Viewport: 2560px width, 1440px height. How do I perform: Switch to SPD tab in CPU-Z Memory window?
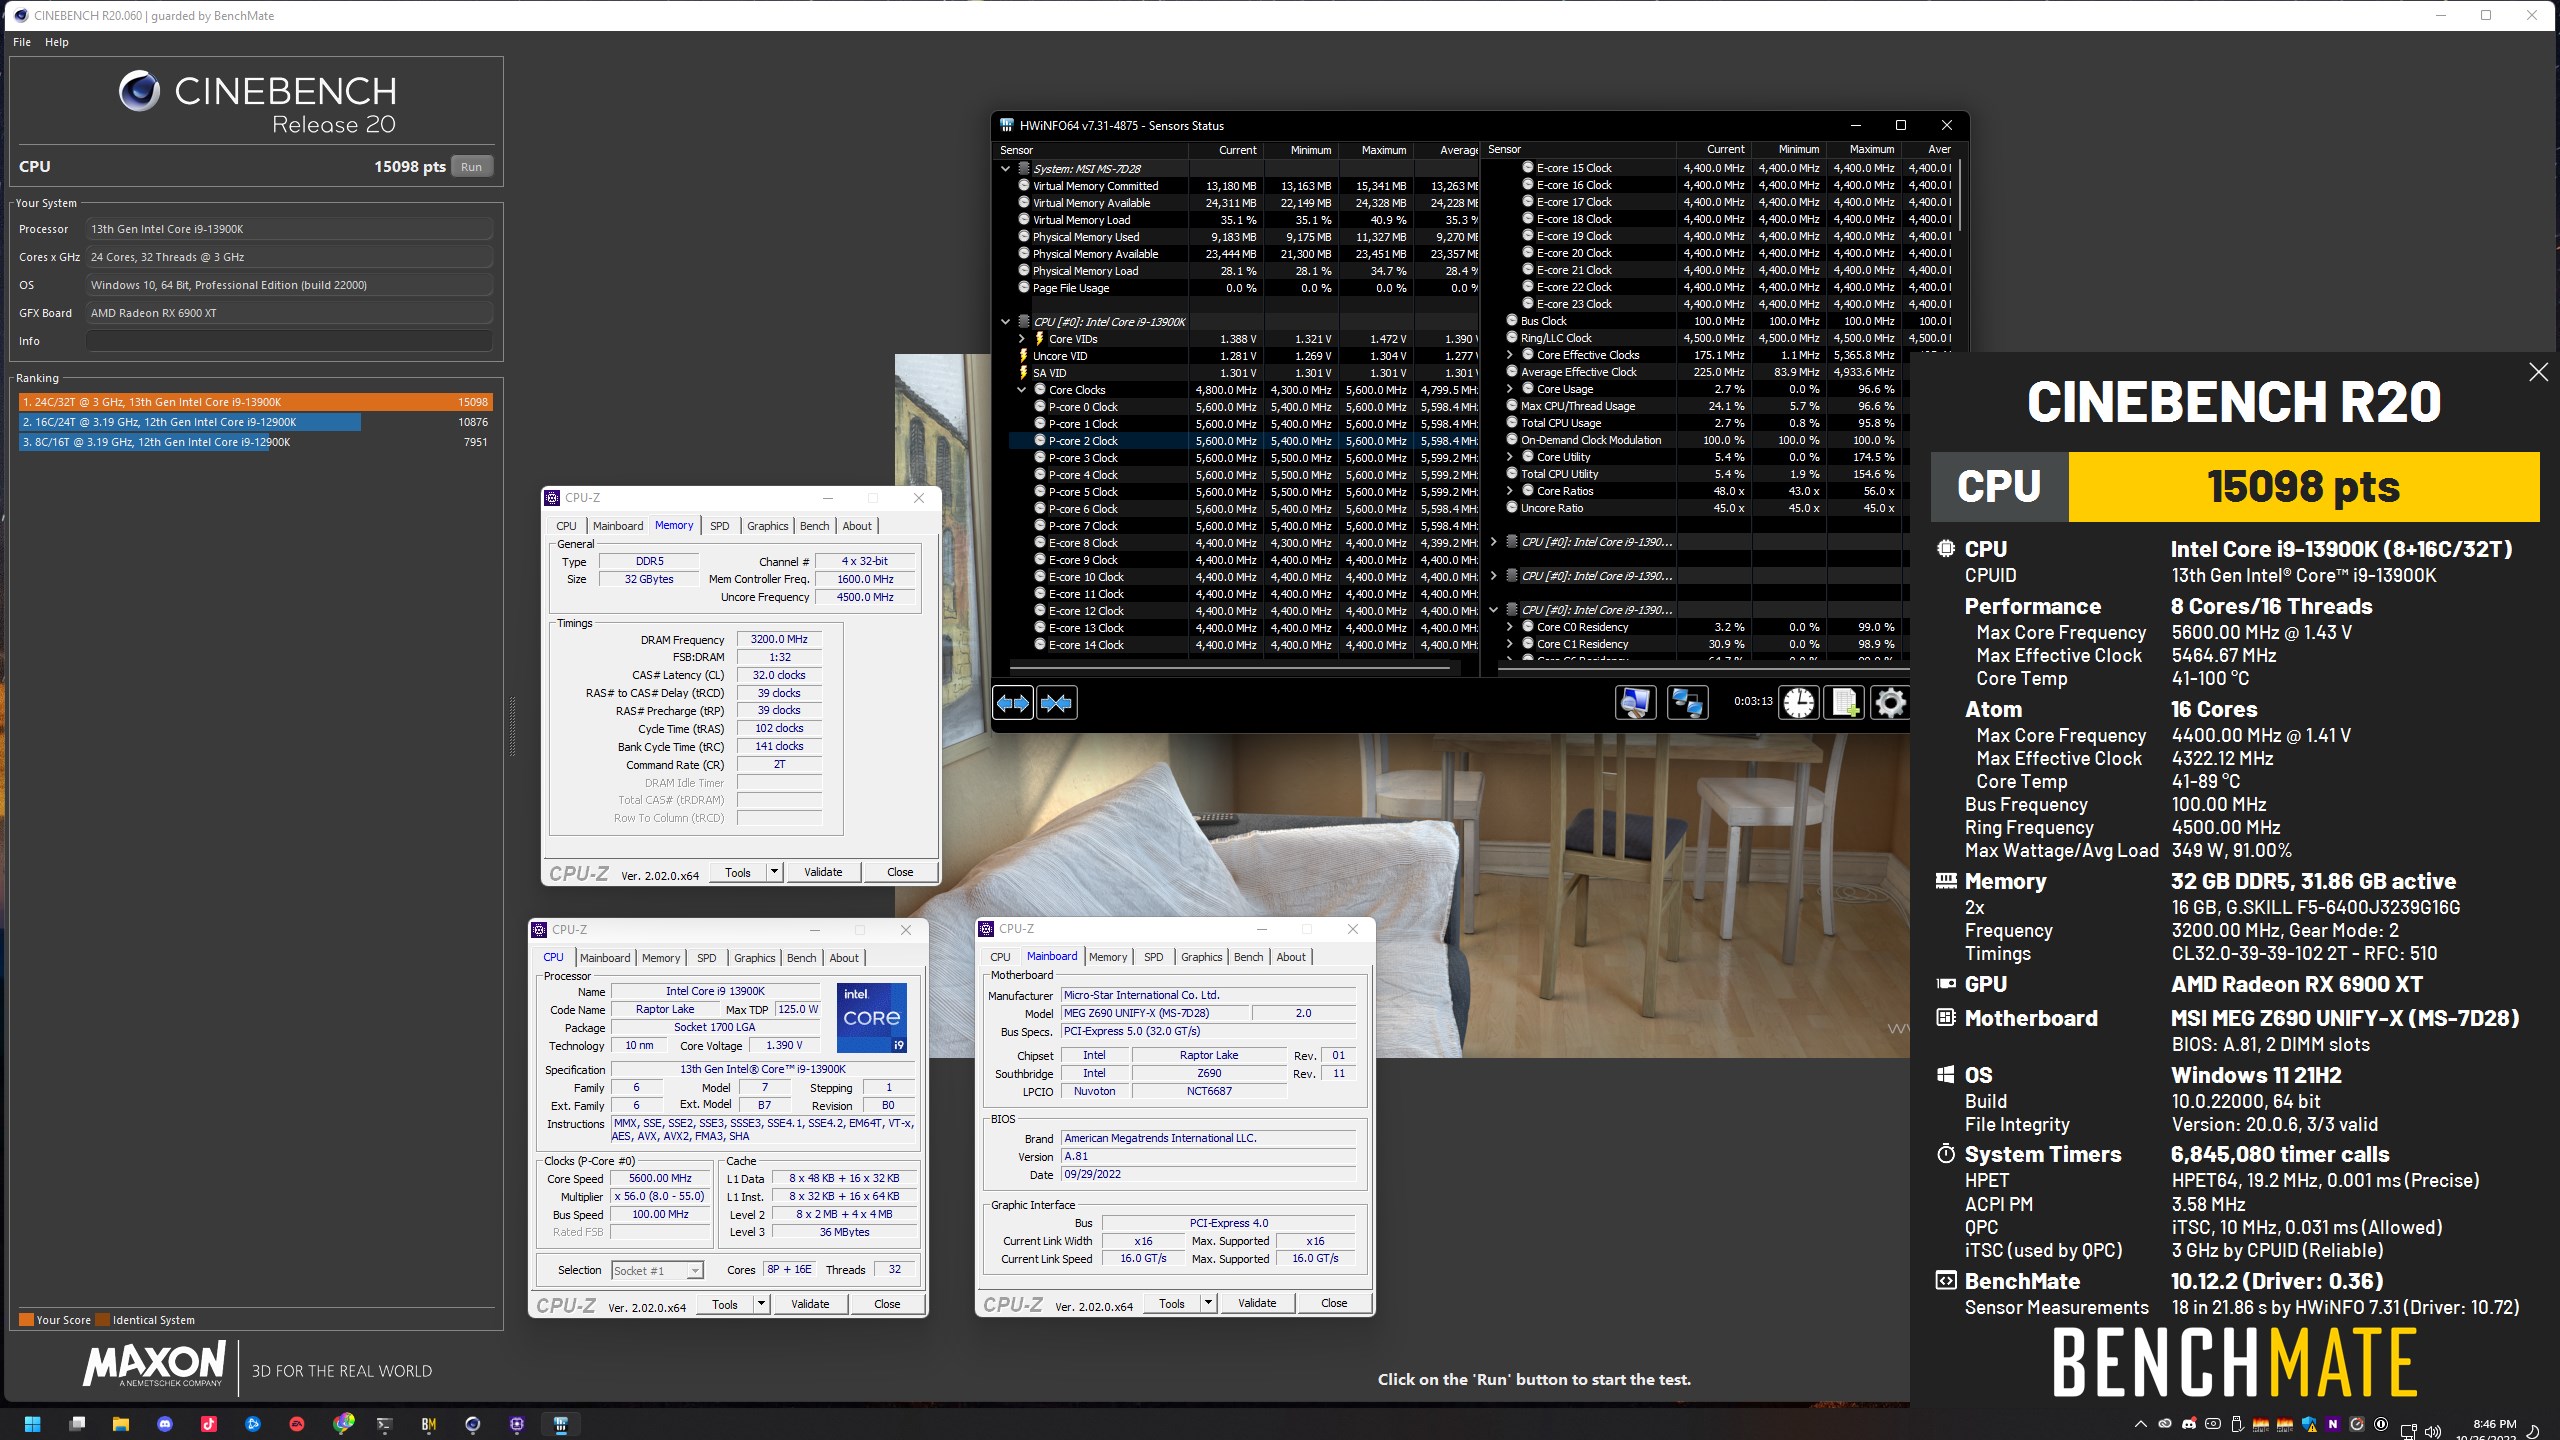point(720,526)
